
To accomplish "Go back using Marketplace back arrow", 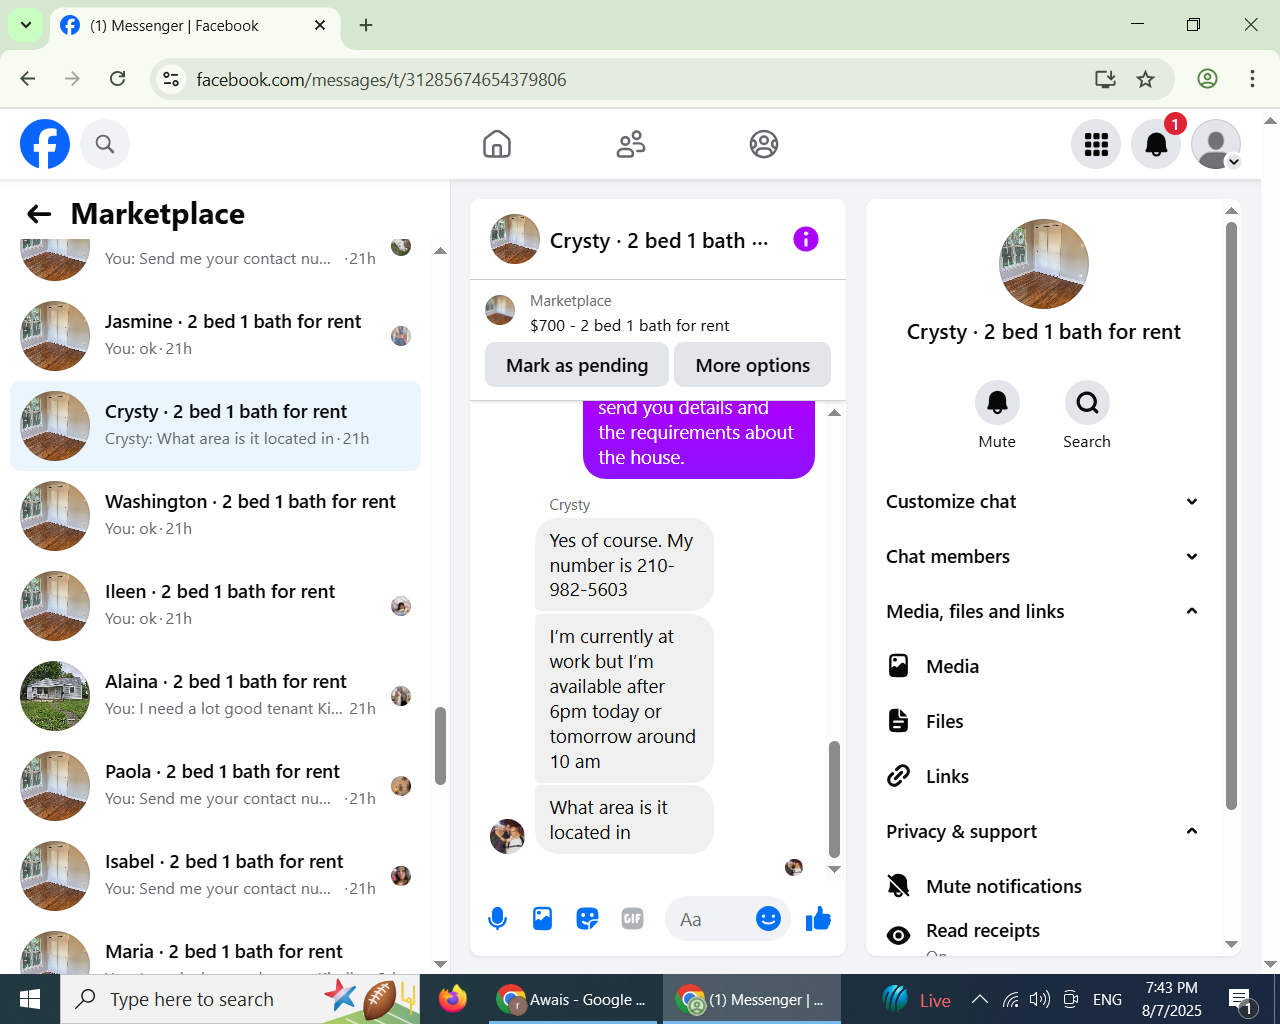I will point(39,214).
